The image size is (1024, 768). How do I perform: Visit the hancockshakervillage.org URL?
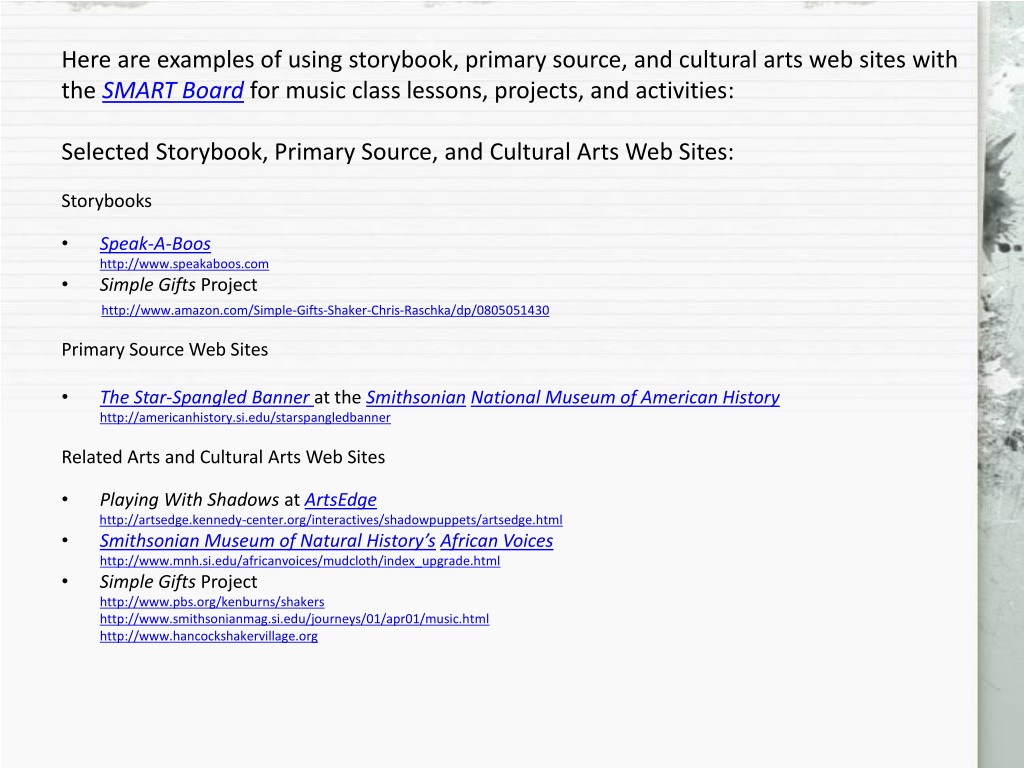(208, 635)
